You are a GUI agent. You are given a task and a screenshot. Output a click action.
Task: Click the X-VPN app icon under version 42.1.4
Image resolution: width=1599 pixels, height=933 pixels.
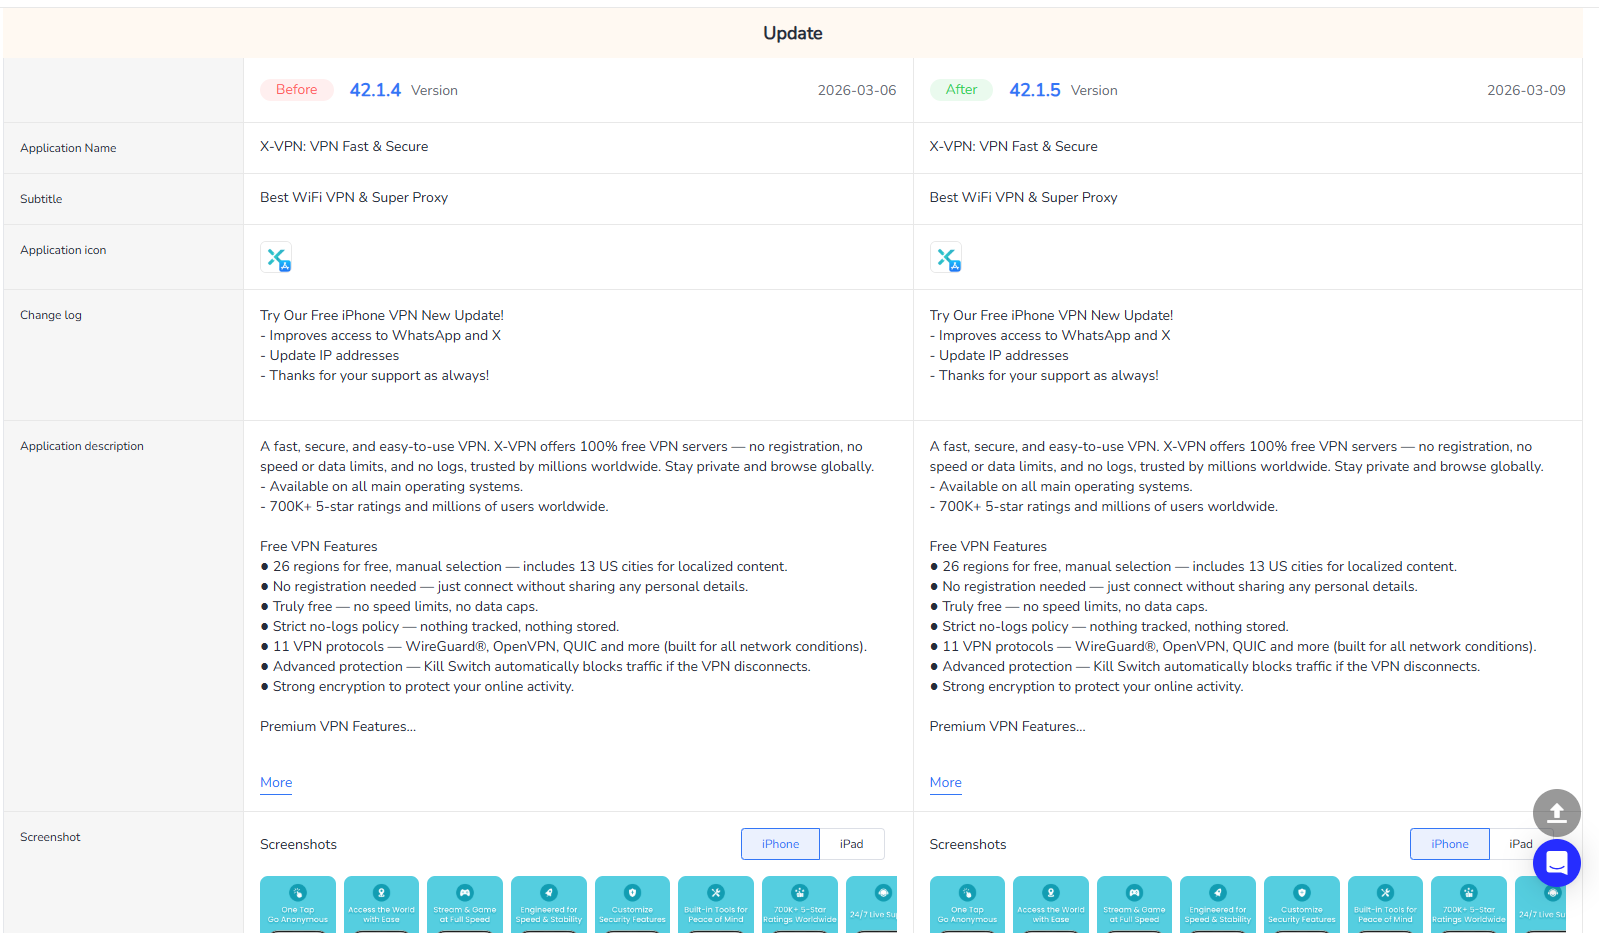(276, 257)
